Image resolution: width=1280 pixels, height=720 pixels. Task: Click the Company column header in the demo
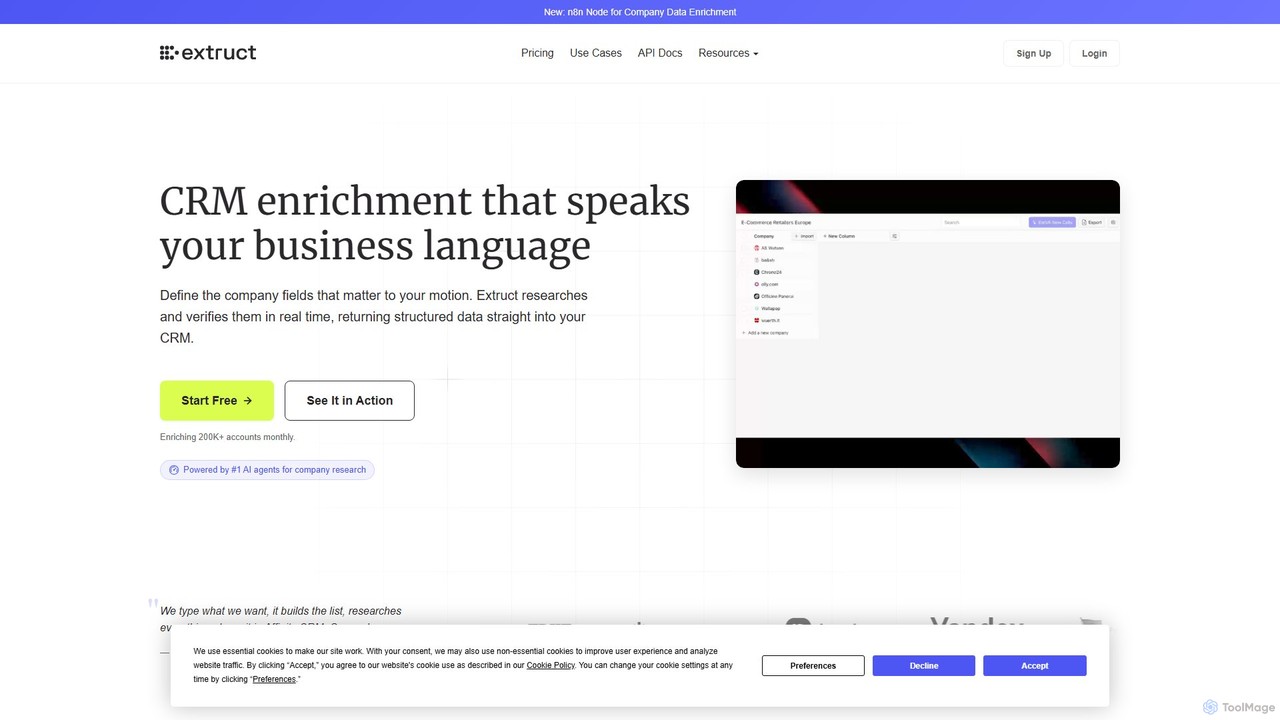coord(764,236)
